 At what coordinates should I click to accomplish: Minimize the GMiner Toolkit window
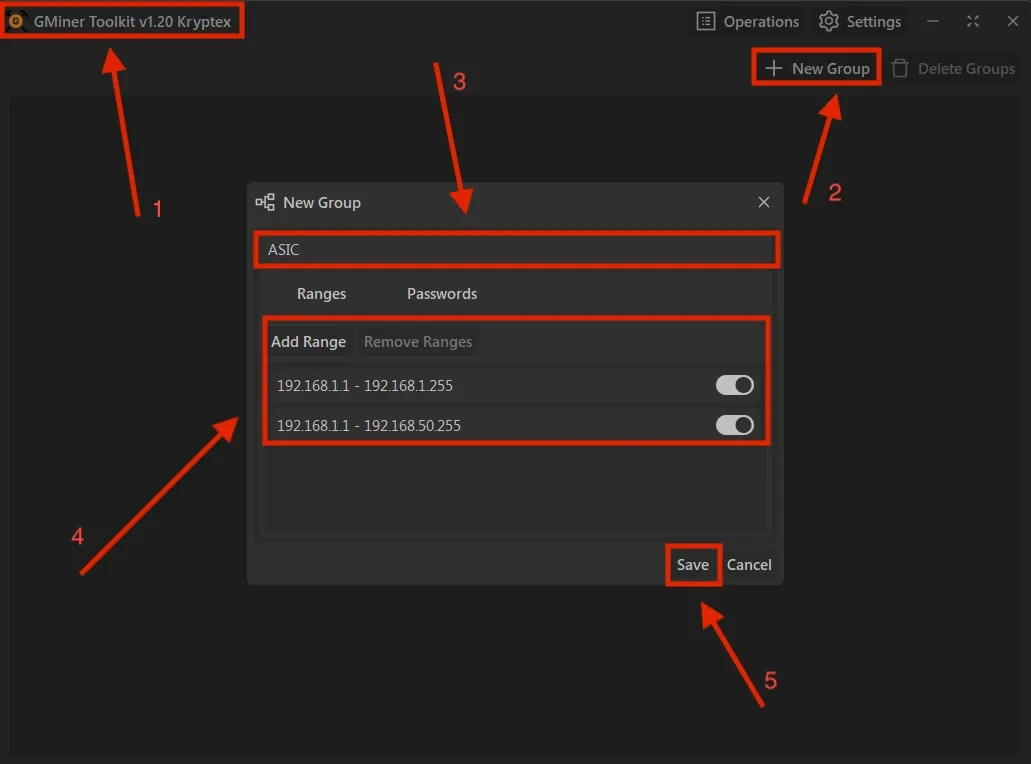(933, 21)
